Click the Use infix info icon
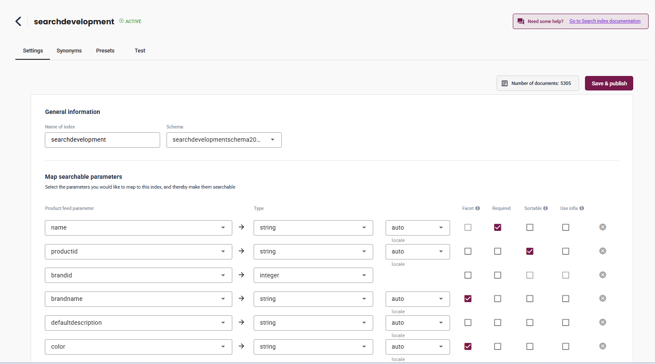 pos(582,208)
